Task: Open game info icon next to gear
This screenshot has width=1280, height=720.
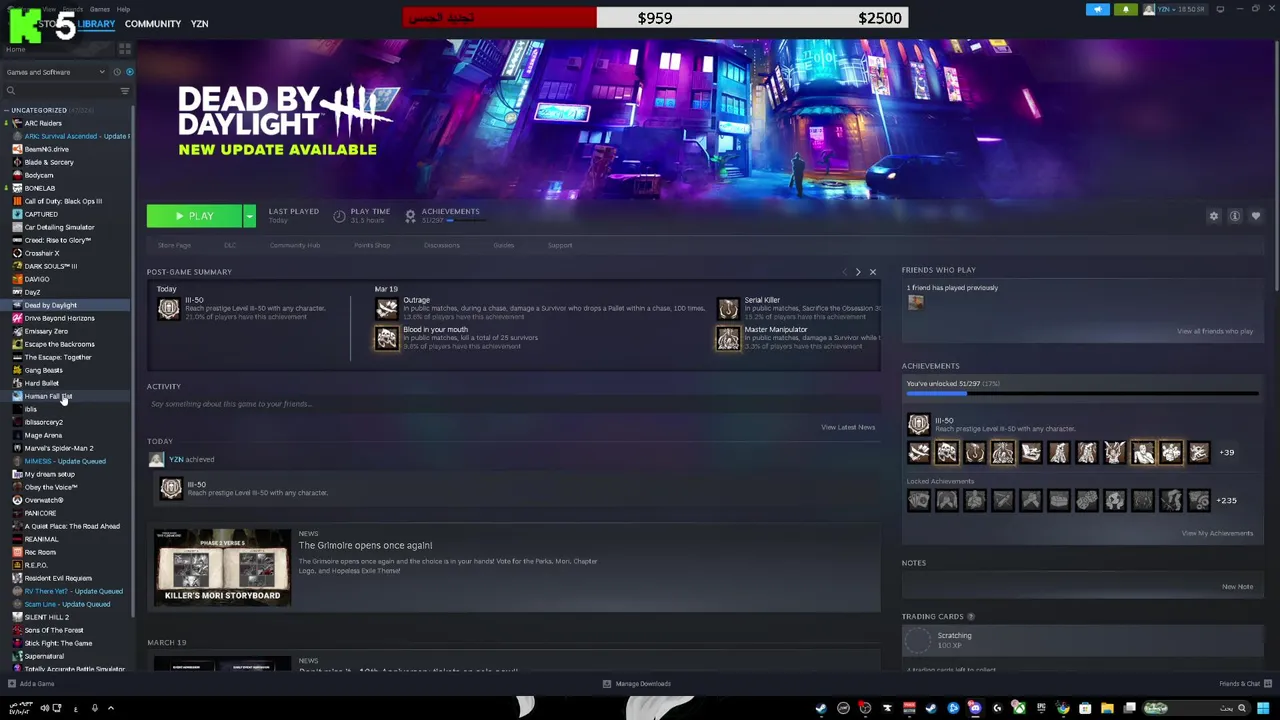Action: [1235, 216]
